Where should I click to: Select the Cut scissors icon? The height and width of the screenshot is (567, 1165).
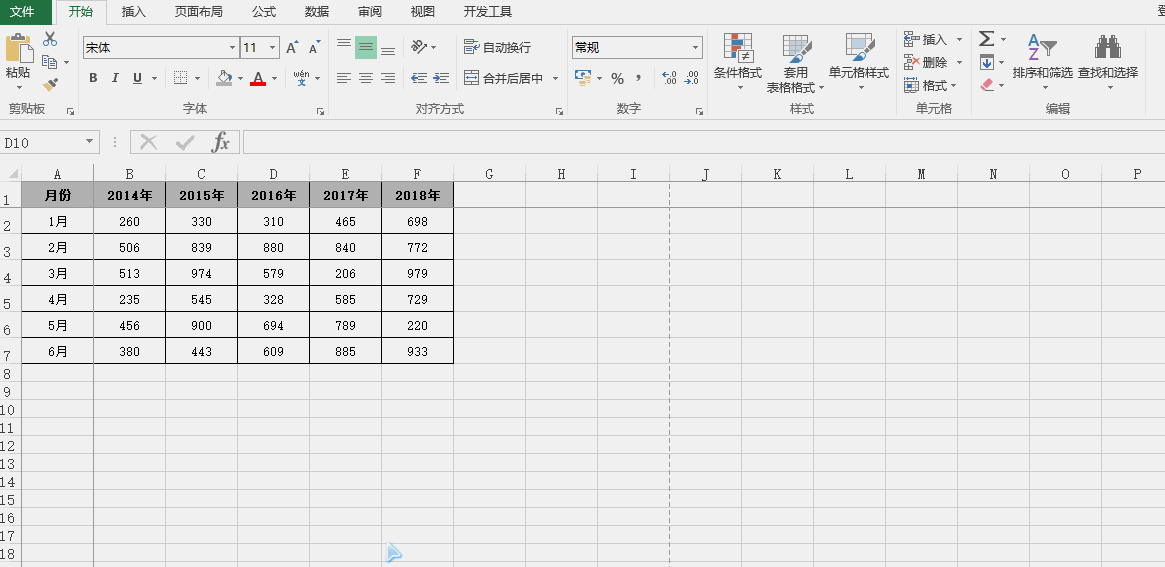click(50, 39)
